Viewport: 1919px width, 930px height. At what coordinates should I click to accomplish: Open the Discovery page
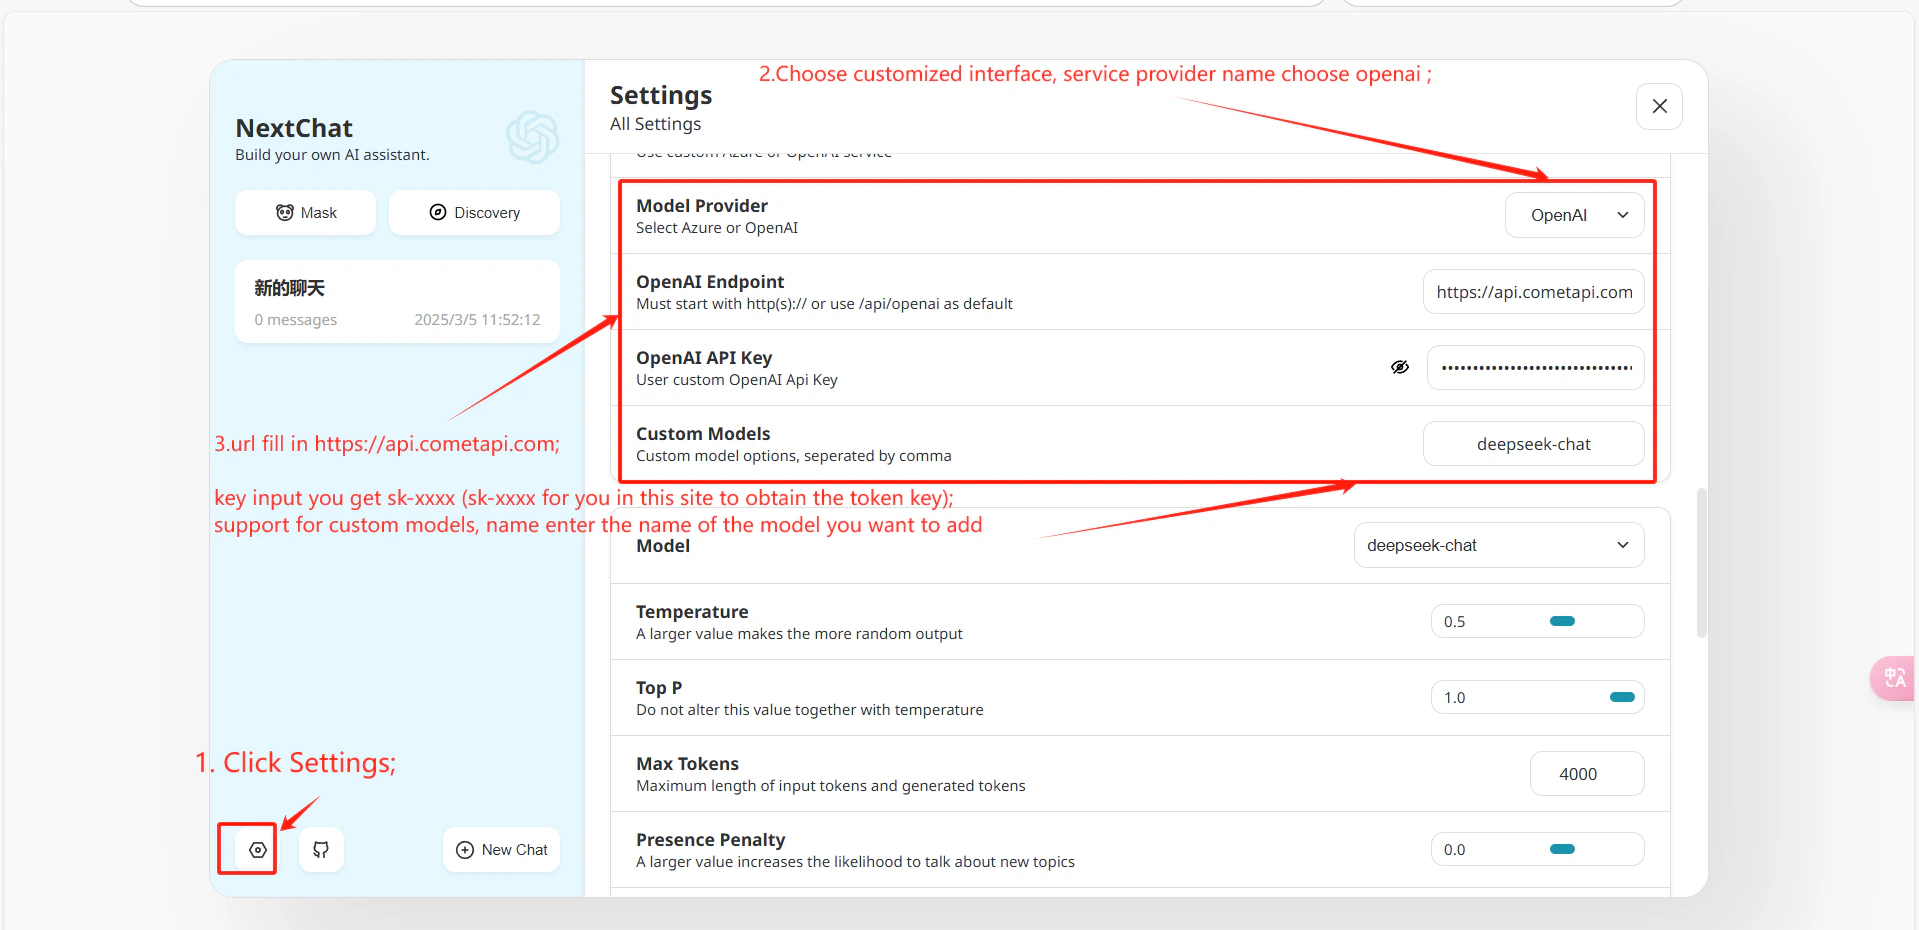[x=474, y=213]
